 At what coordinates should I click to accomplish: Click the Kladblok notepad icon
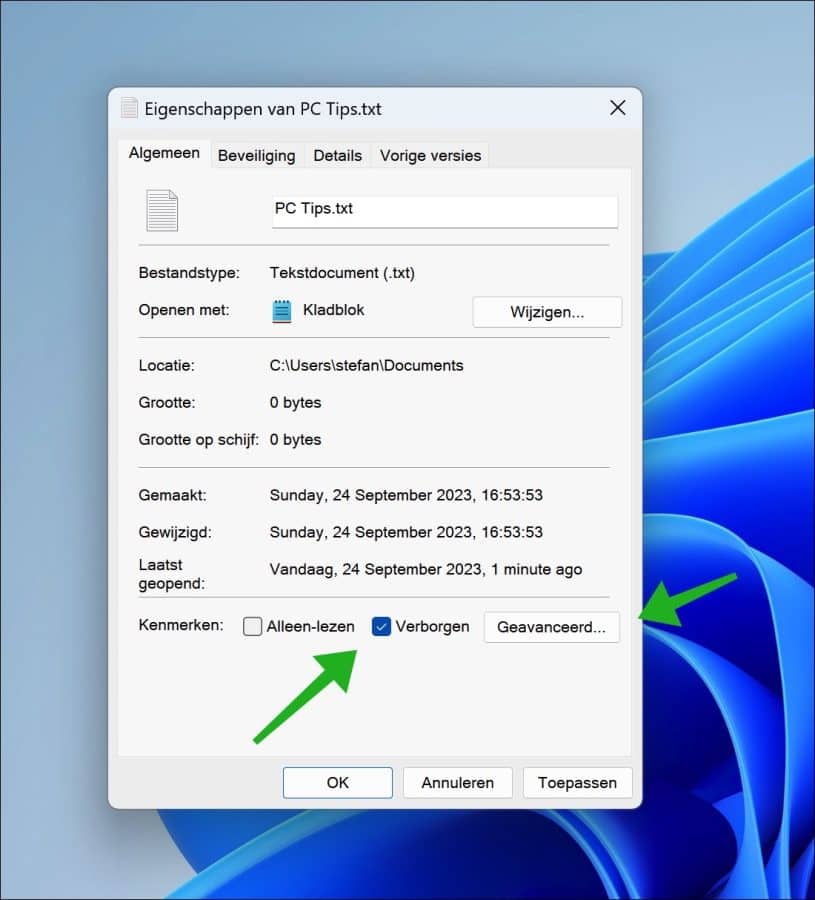[x=281, y=311]
